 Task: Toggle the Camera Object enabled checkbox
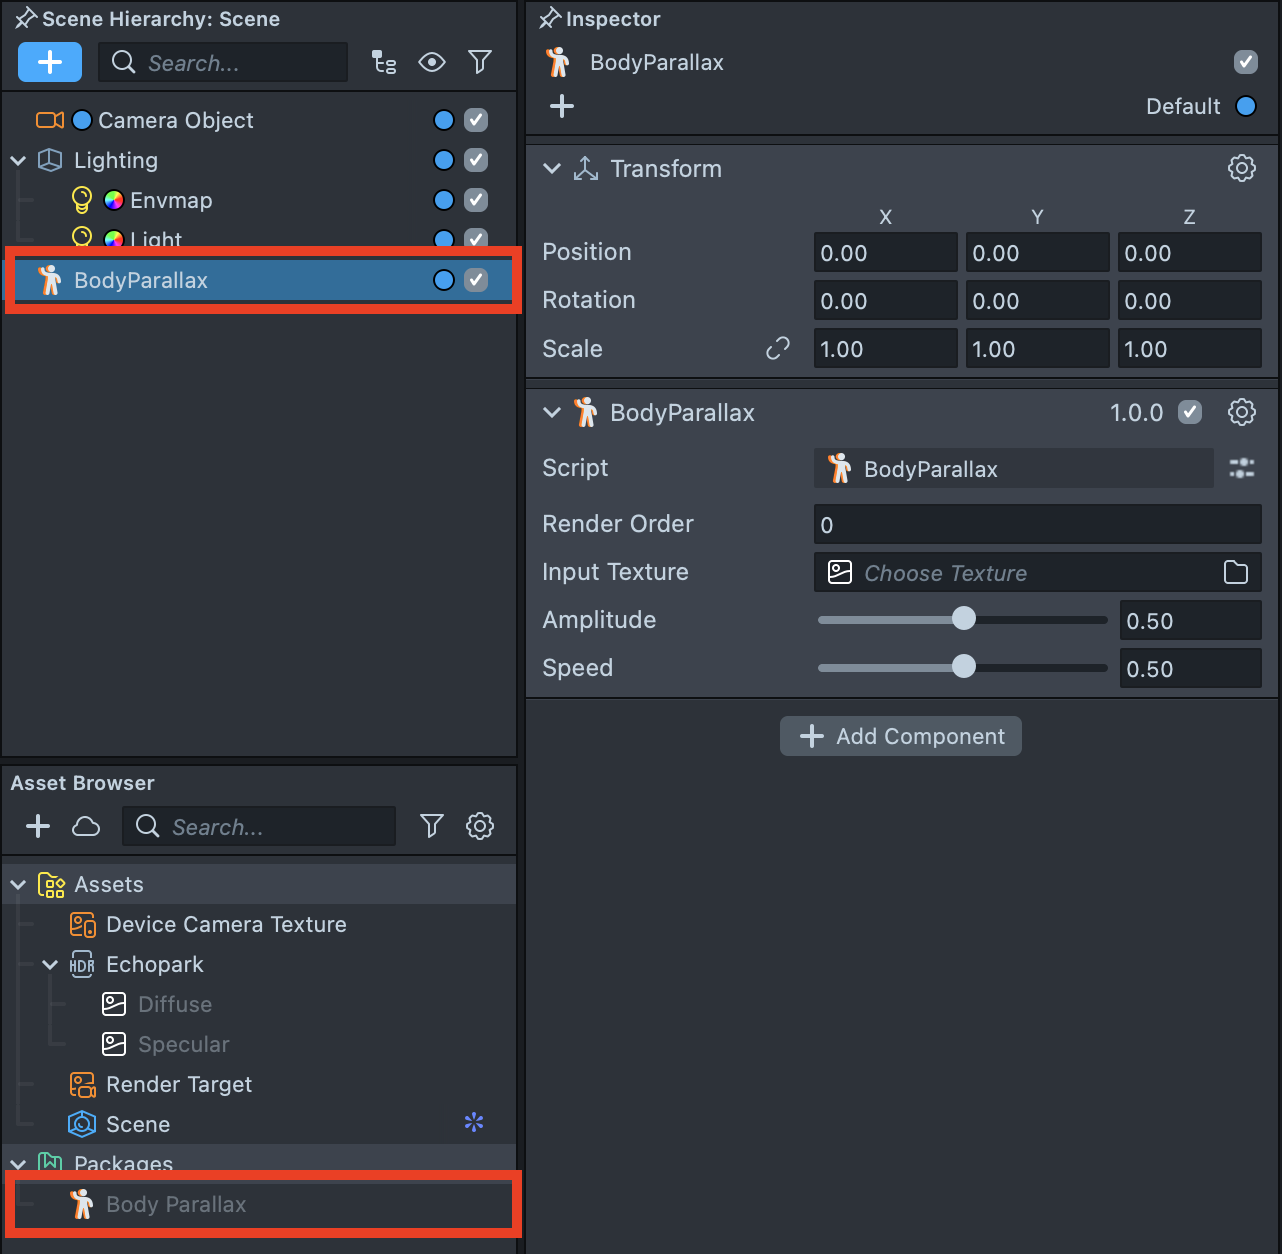(476, 120)
